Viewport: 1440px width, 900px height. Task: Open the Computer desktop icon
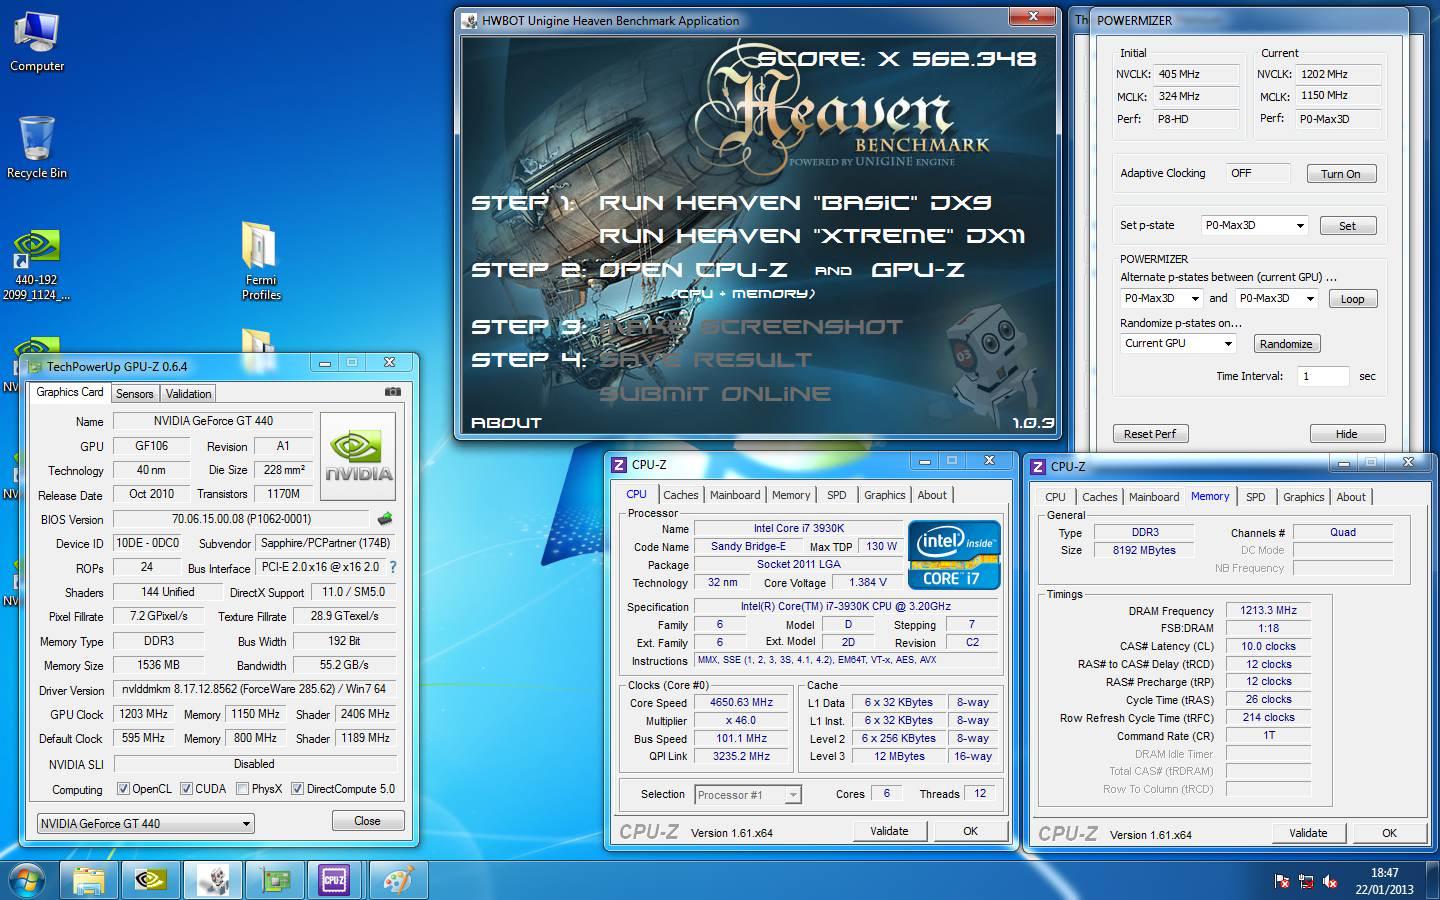click(x=37, y=40)
